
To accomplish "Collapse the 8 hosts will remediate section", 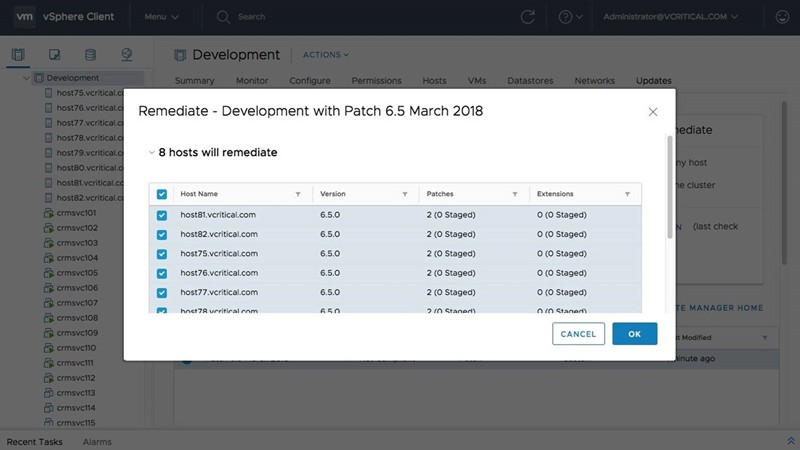I will pyautogui.click(x=151, y=153).
